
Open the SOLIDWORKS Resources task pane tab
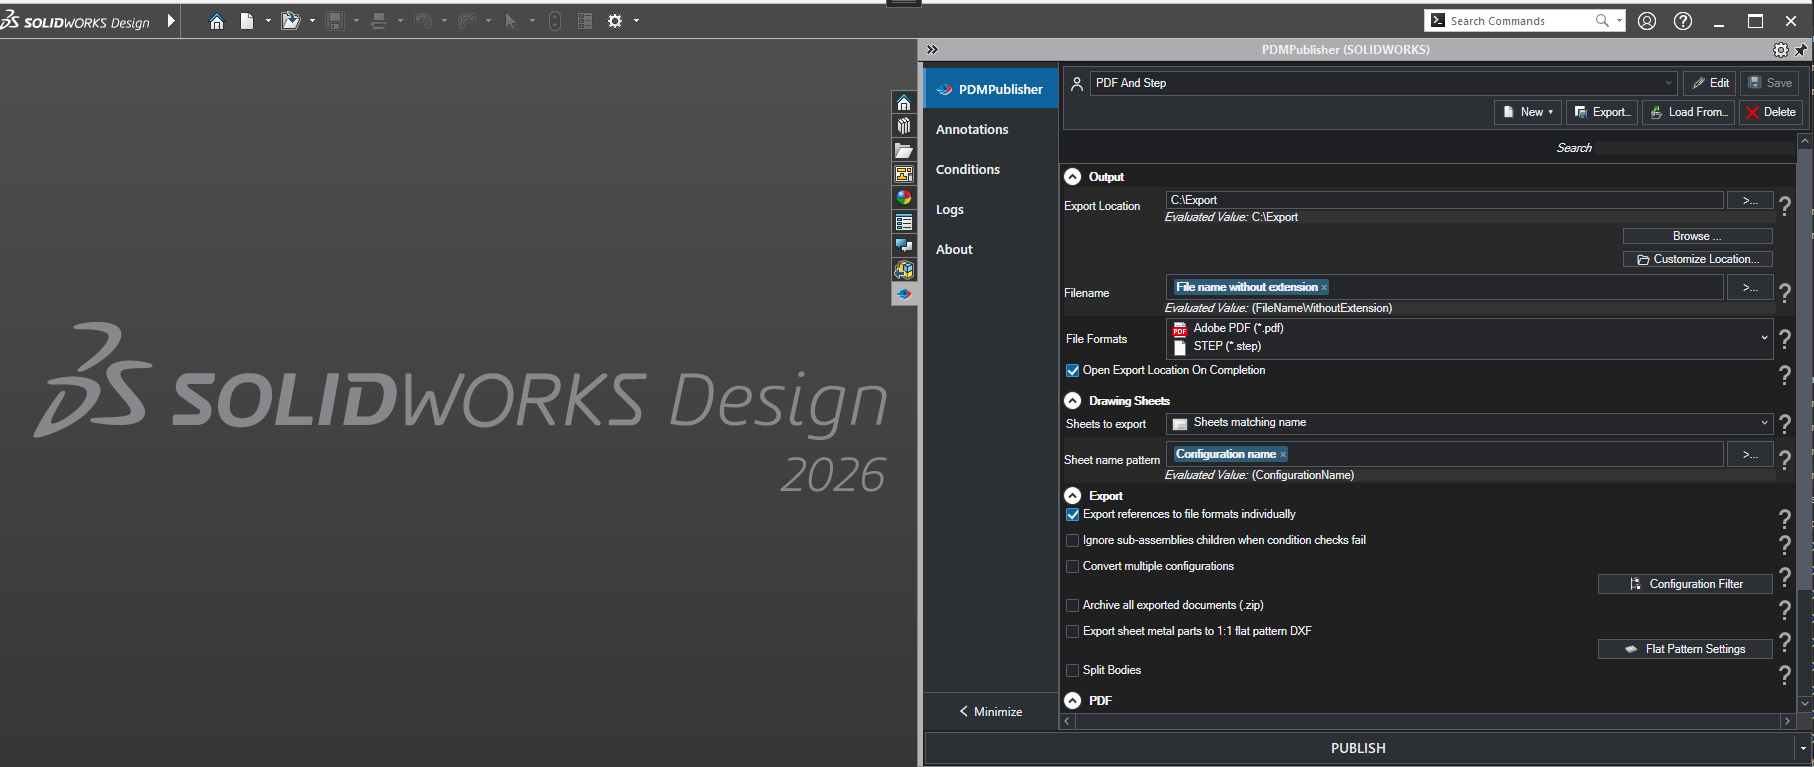coord(904,103)
